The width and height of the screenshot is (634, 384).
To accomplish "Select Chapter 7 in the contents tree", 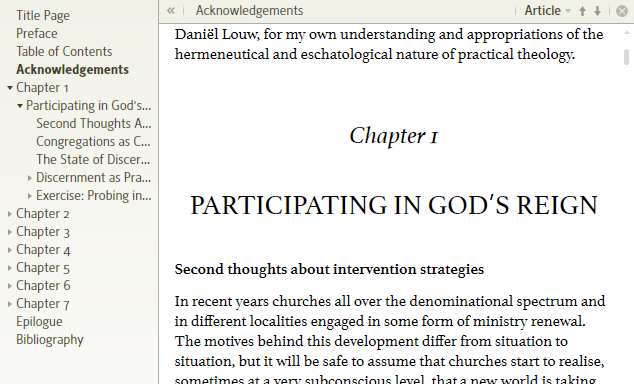I will pyautogui.click(x=42, y=304).
